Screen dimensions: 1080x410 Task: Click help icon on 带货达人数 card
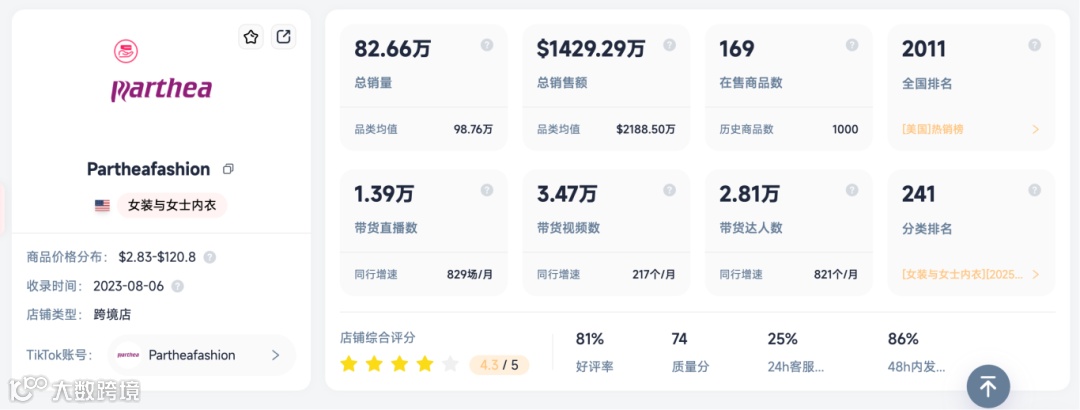(x=852, y=190)
